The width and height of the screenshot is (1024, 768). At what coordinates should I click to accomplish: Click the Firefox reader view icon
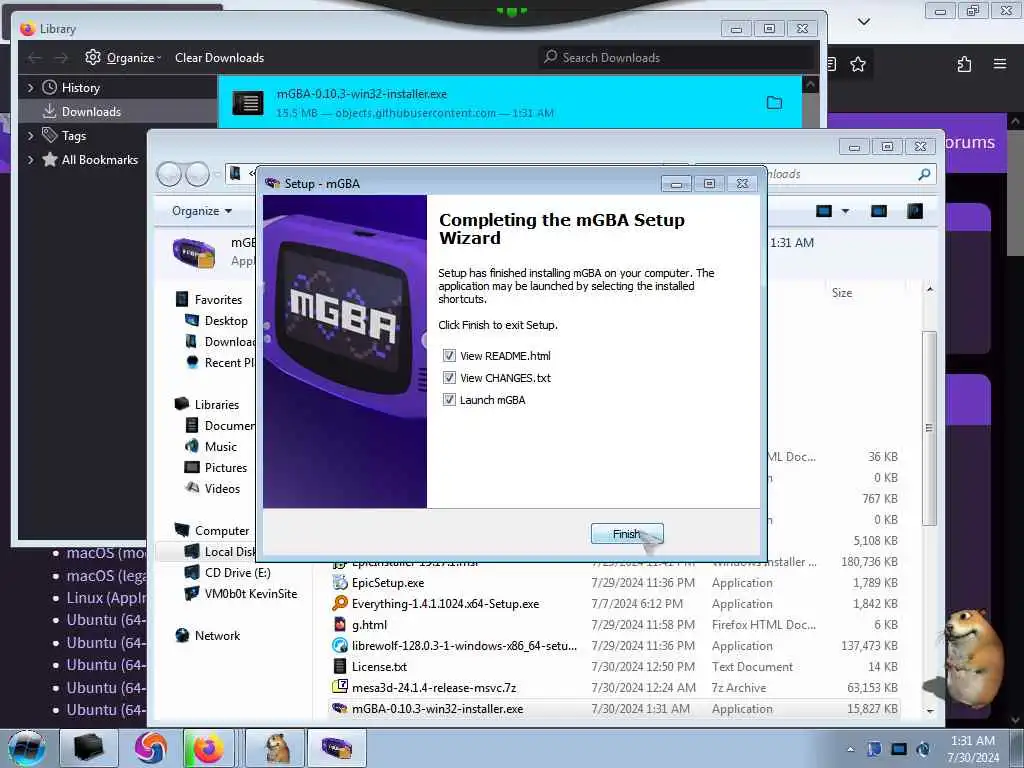831,64
